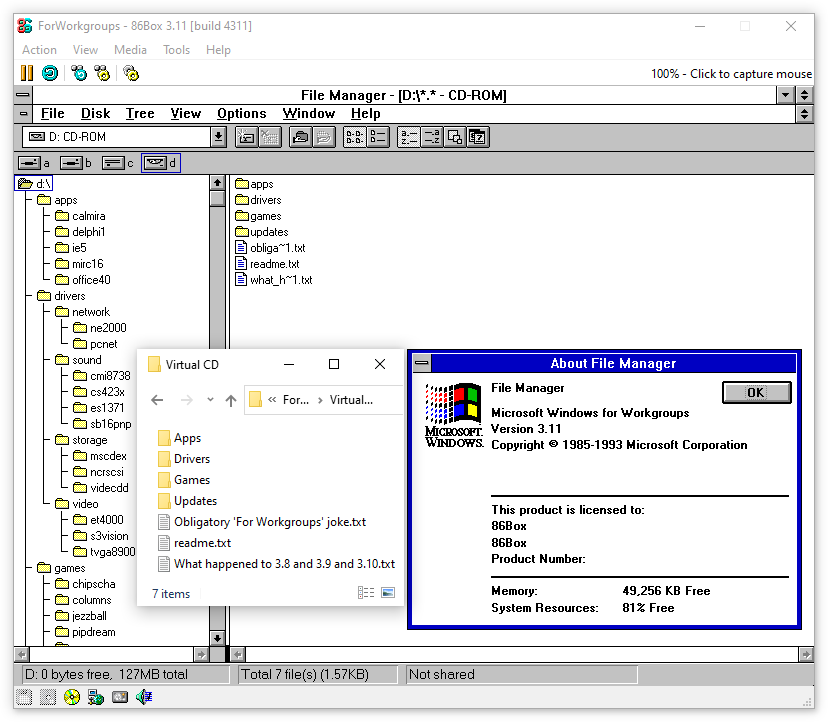Select what_h~1.txt in file list
The image size is (828, 722).
(274, 280)
